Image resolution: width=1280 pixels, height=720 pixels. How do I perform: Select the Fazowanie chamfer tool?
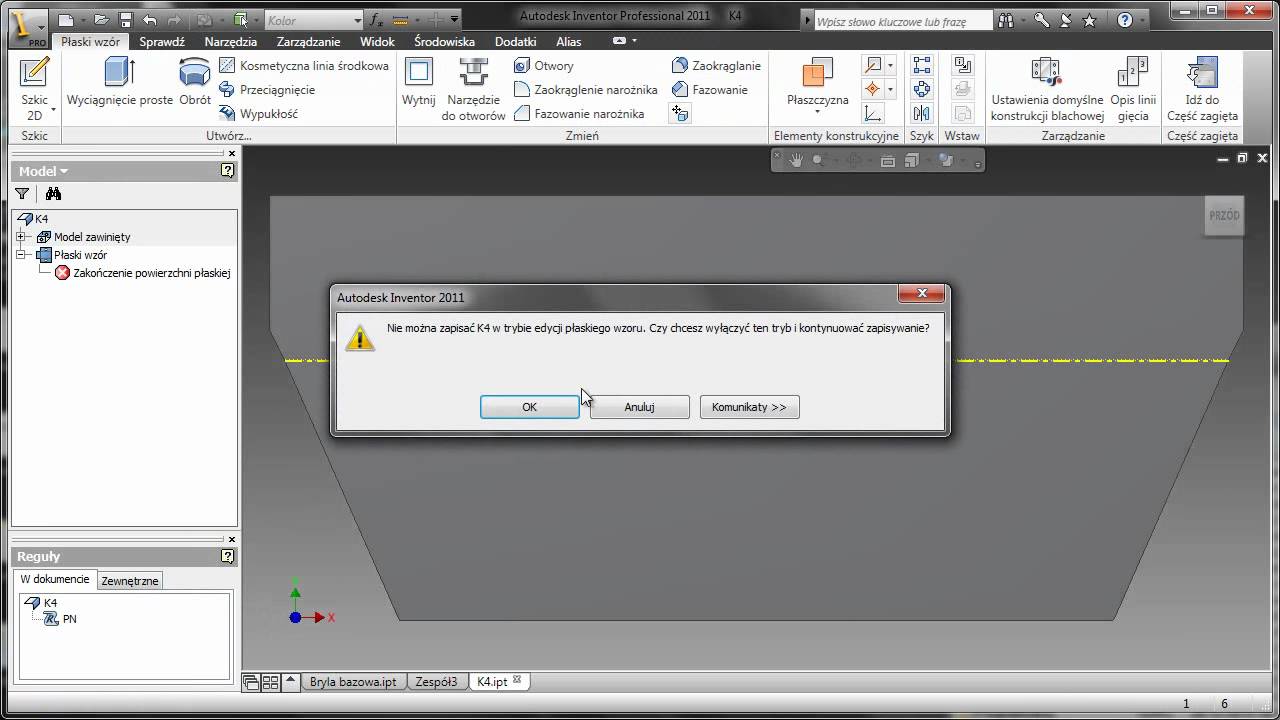click(x=710, y=90)
